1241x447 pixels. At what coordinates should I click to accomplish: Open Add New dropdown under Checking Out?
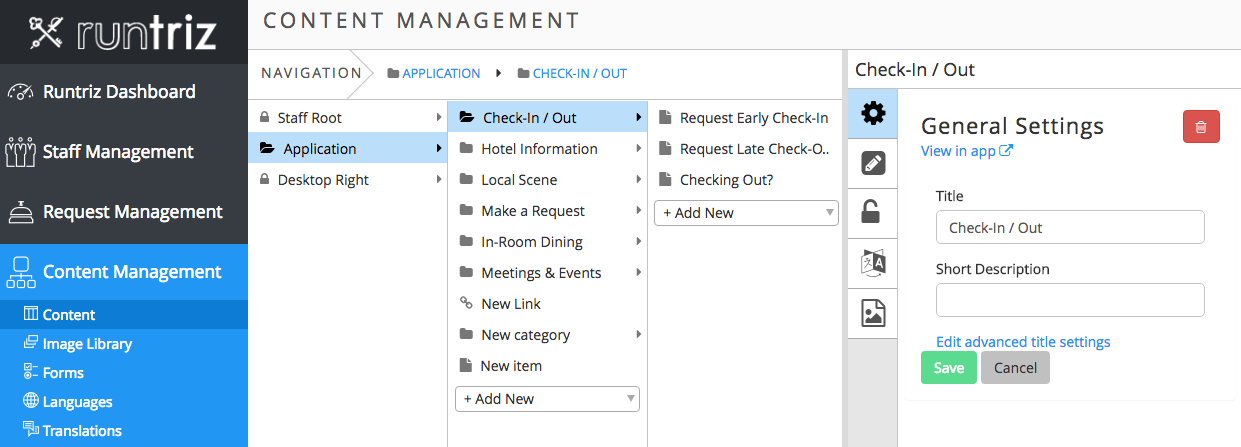click(746, 212)
